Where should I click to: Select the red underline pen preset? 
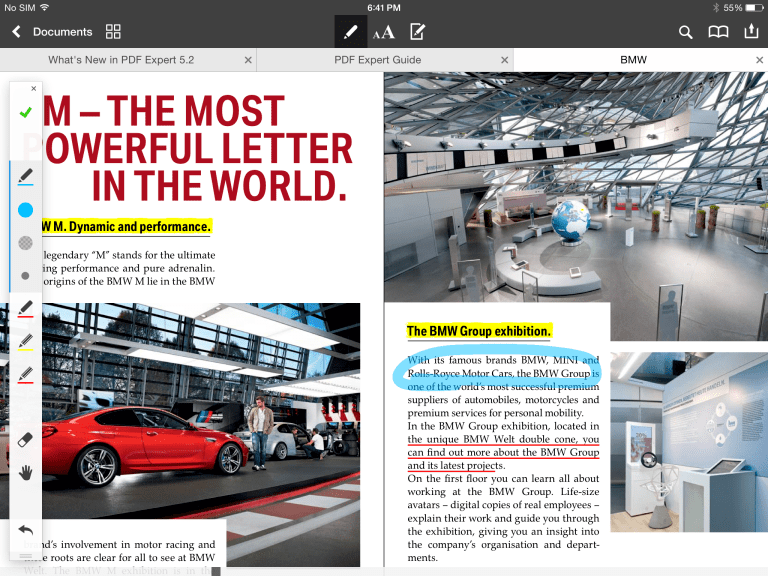[x=25, y=375]
